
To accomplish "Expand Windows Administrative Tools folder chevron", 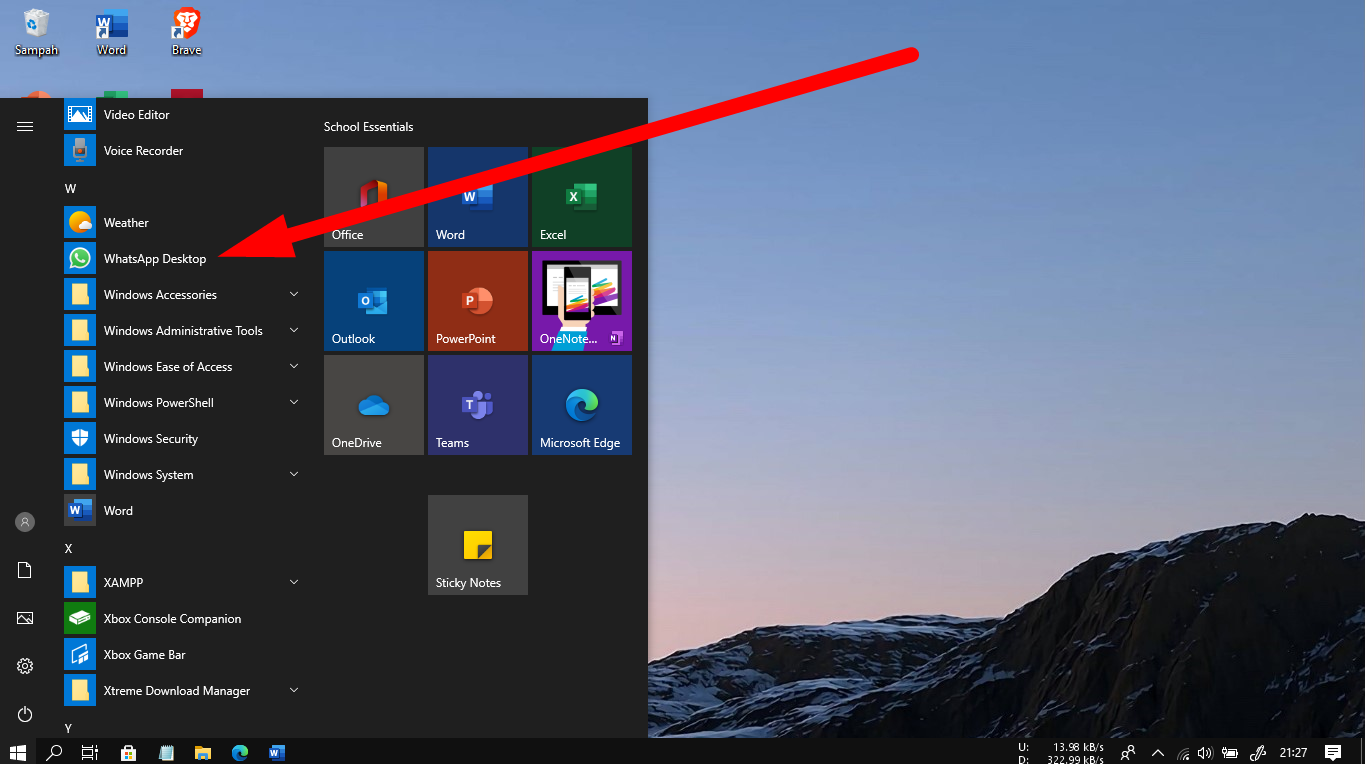I will [294, 330].
